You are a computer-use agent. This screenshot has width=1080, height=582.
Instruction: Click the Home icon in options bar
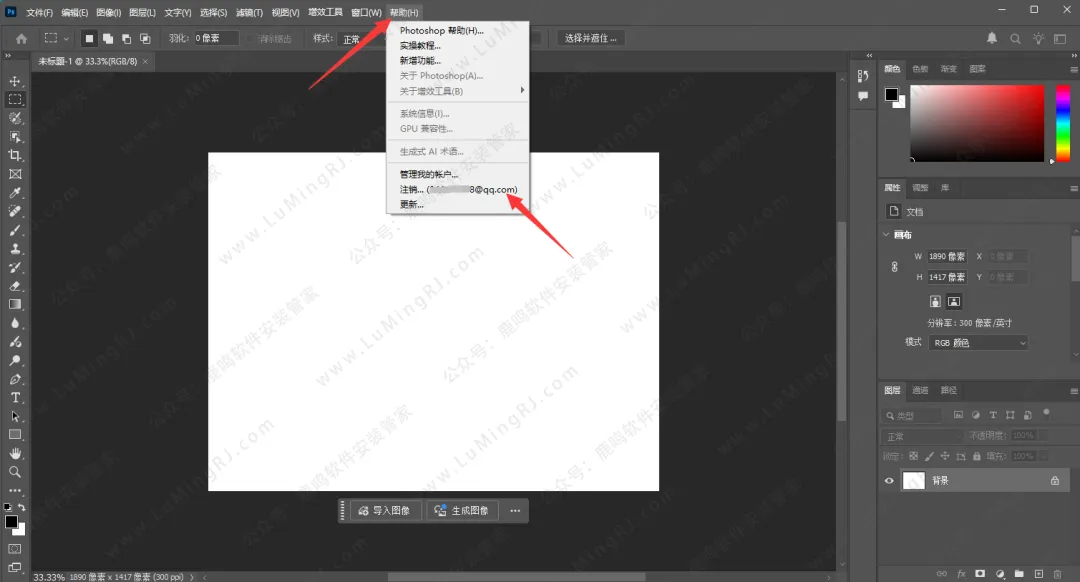pyautogui.click(x=21, y=39)
